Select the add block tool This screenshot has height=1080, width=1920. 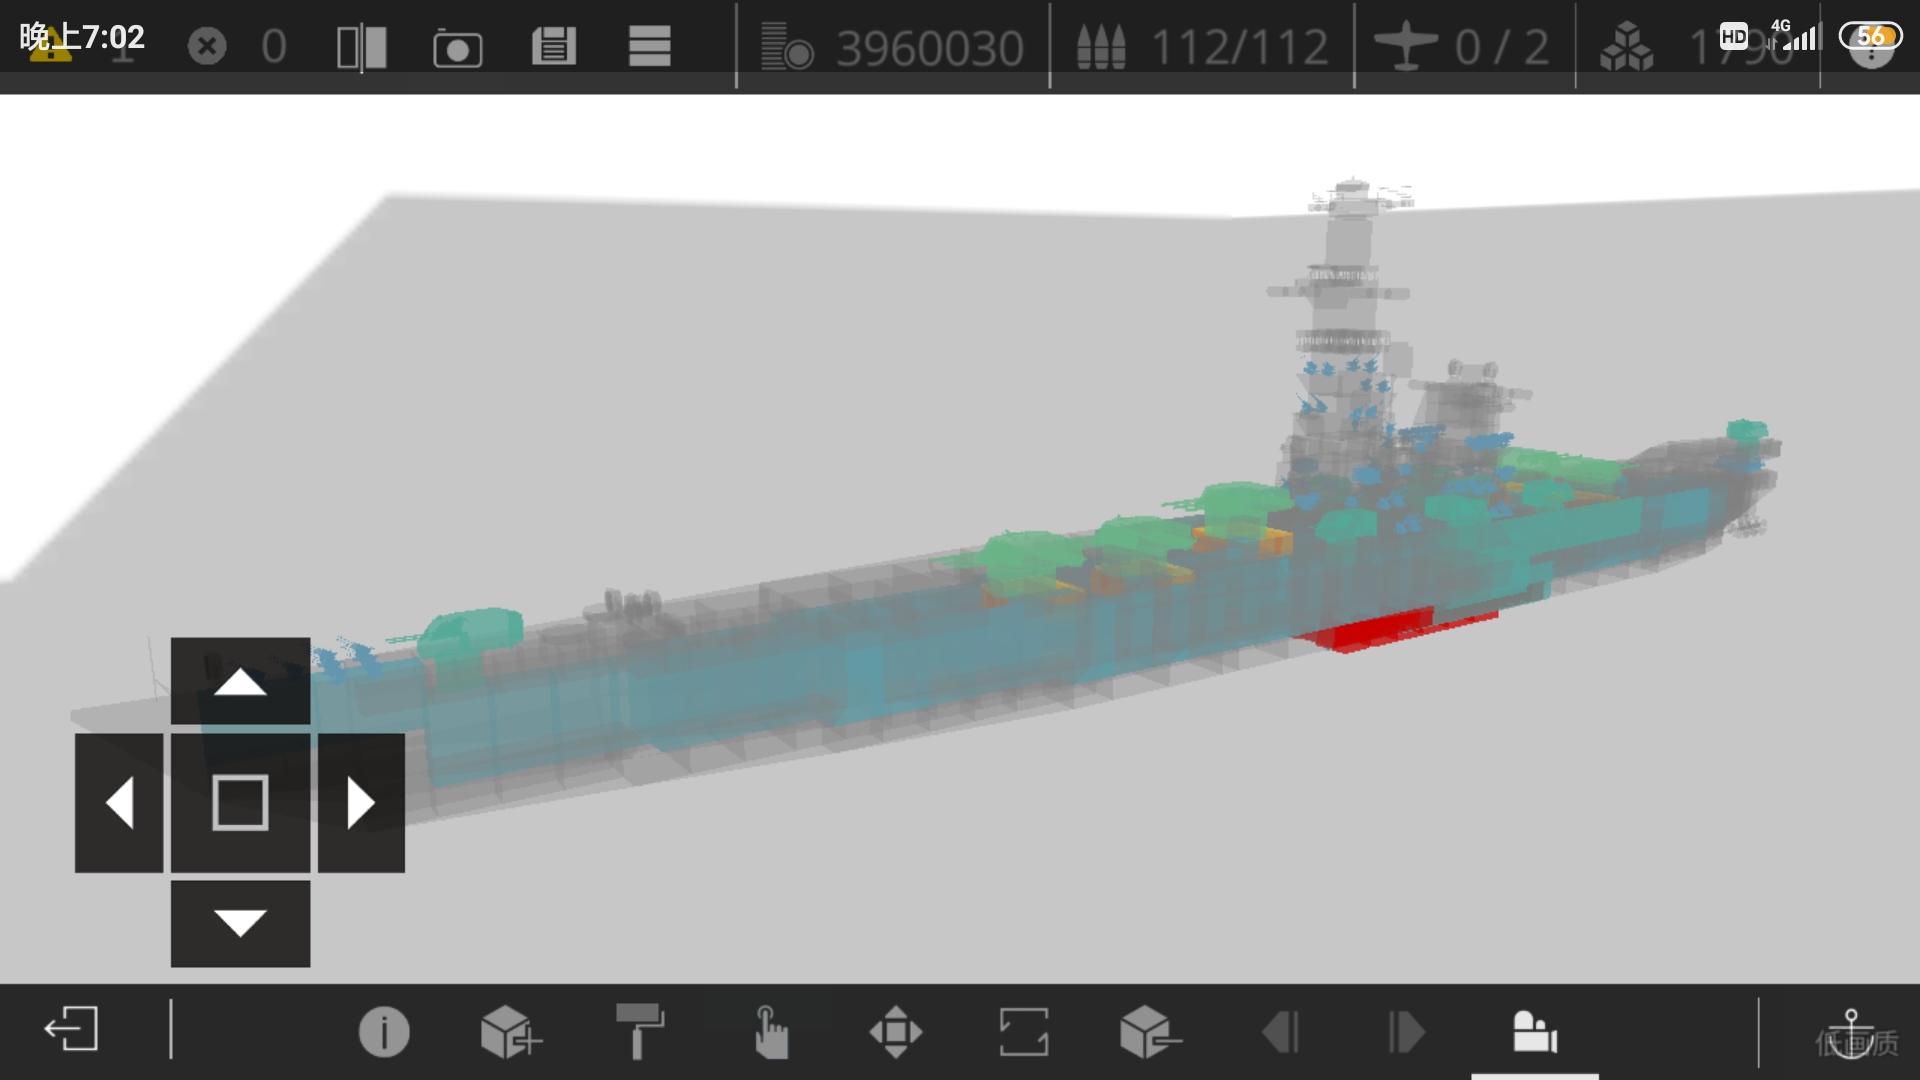click(x=510, y=1031)
